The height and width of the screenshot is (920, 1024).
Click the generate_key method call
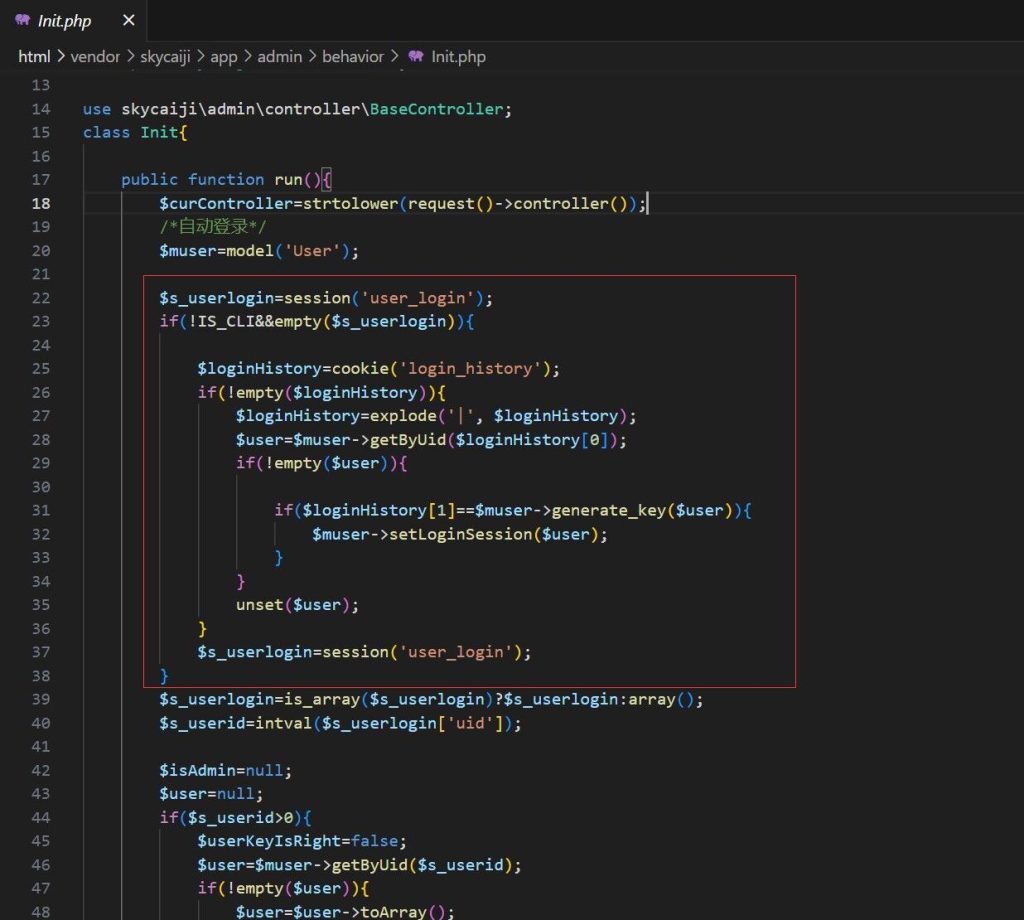609,511
